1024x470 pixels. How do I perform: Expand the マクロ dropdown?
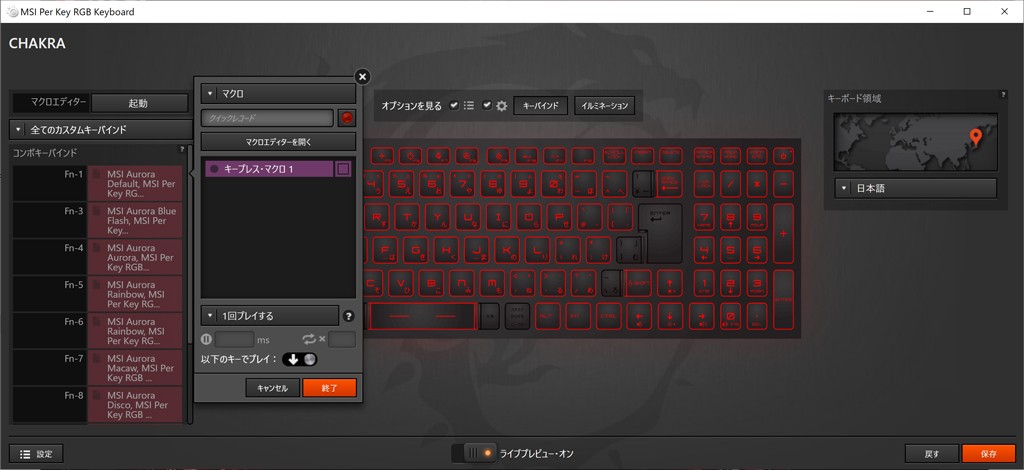point(278,94)
